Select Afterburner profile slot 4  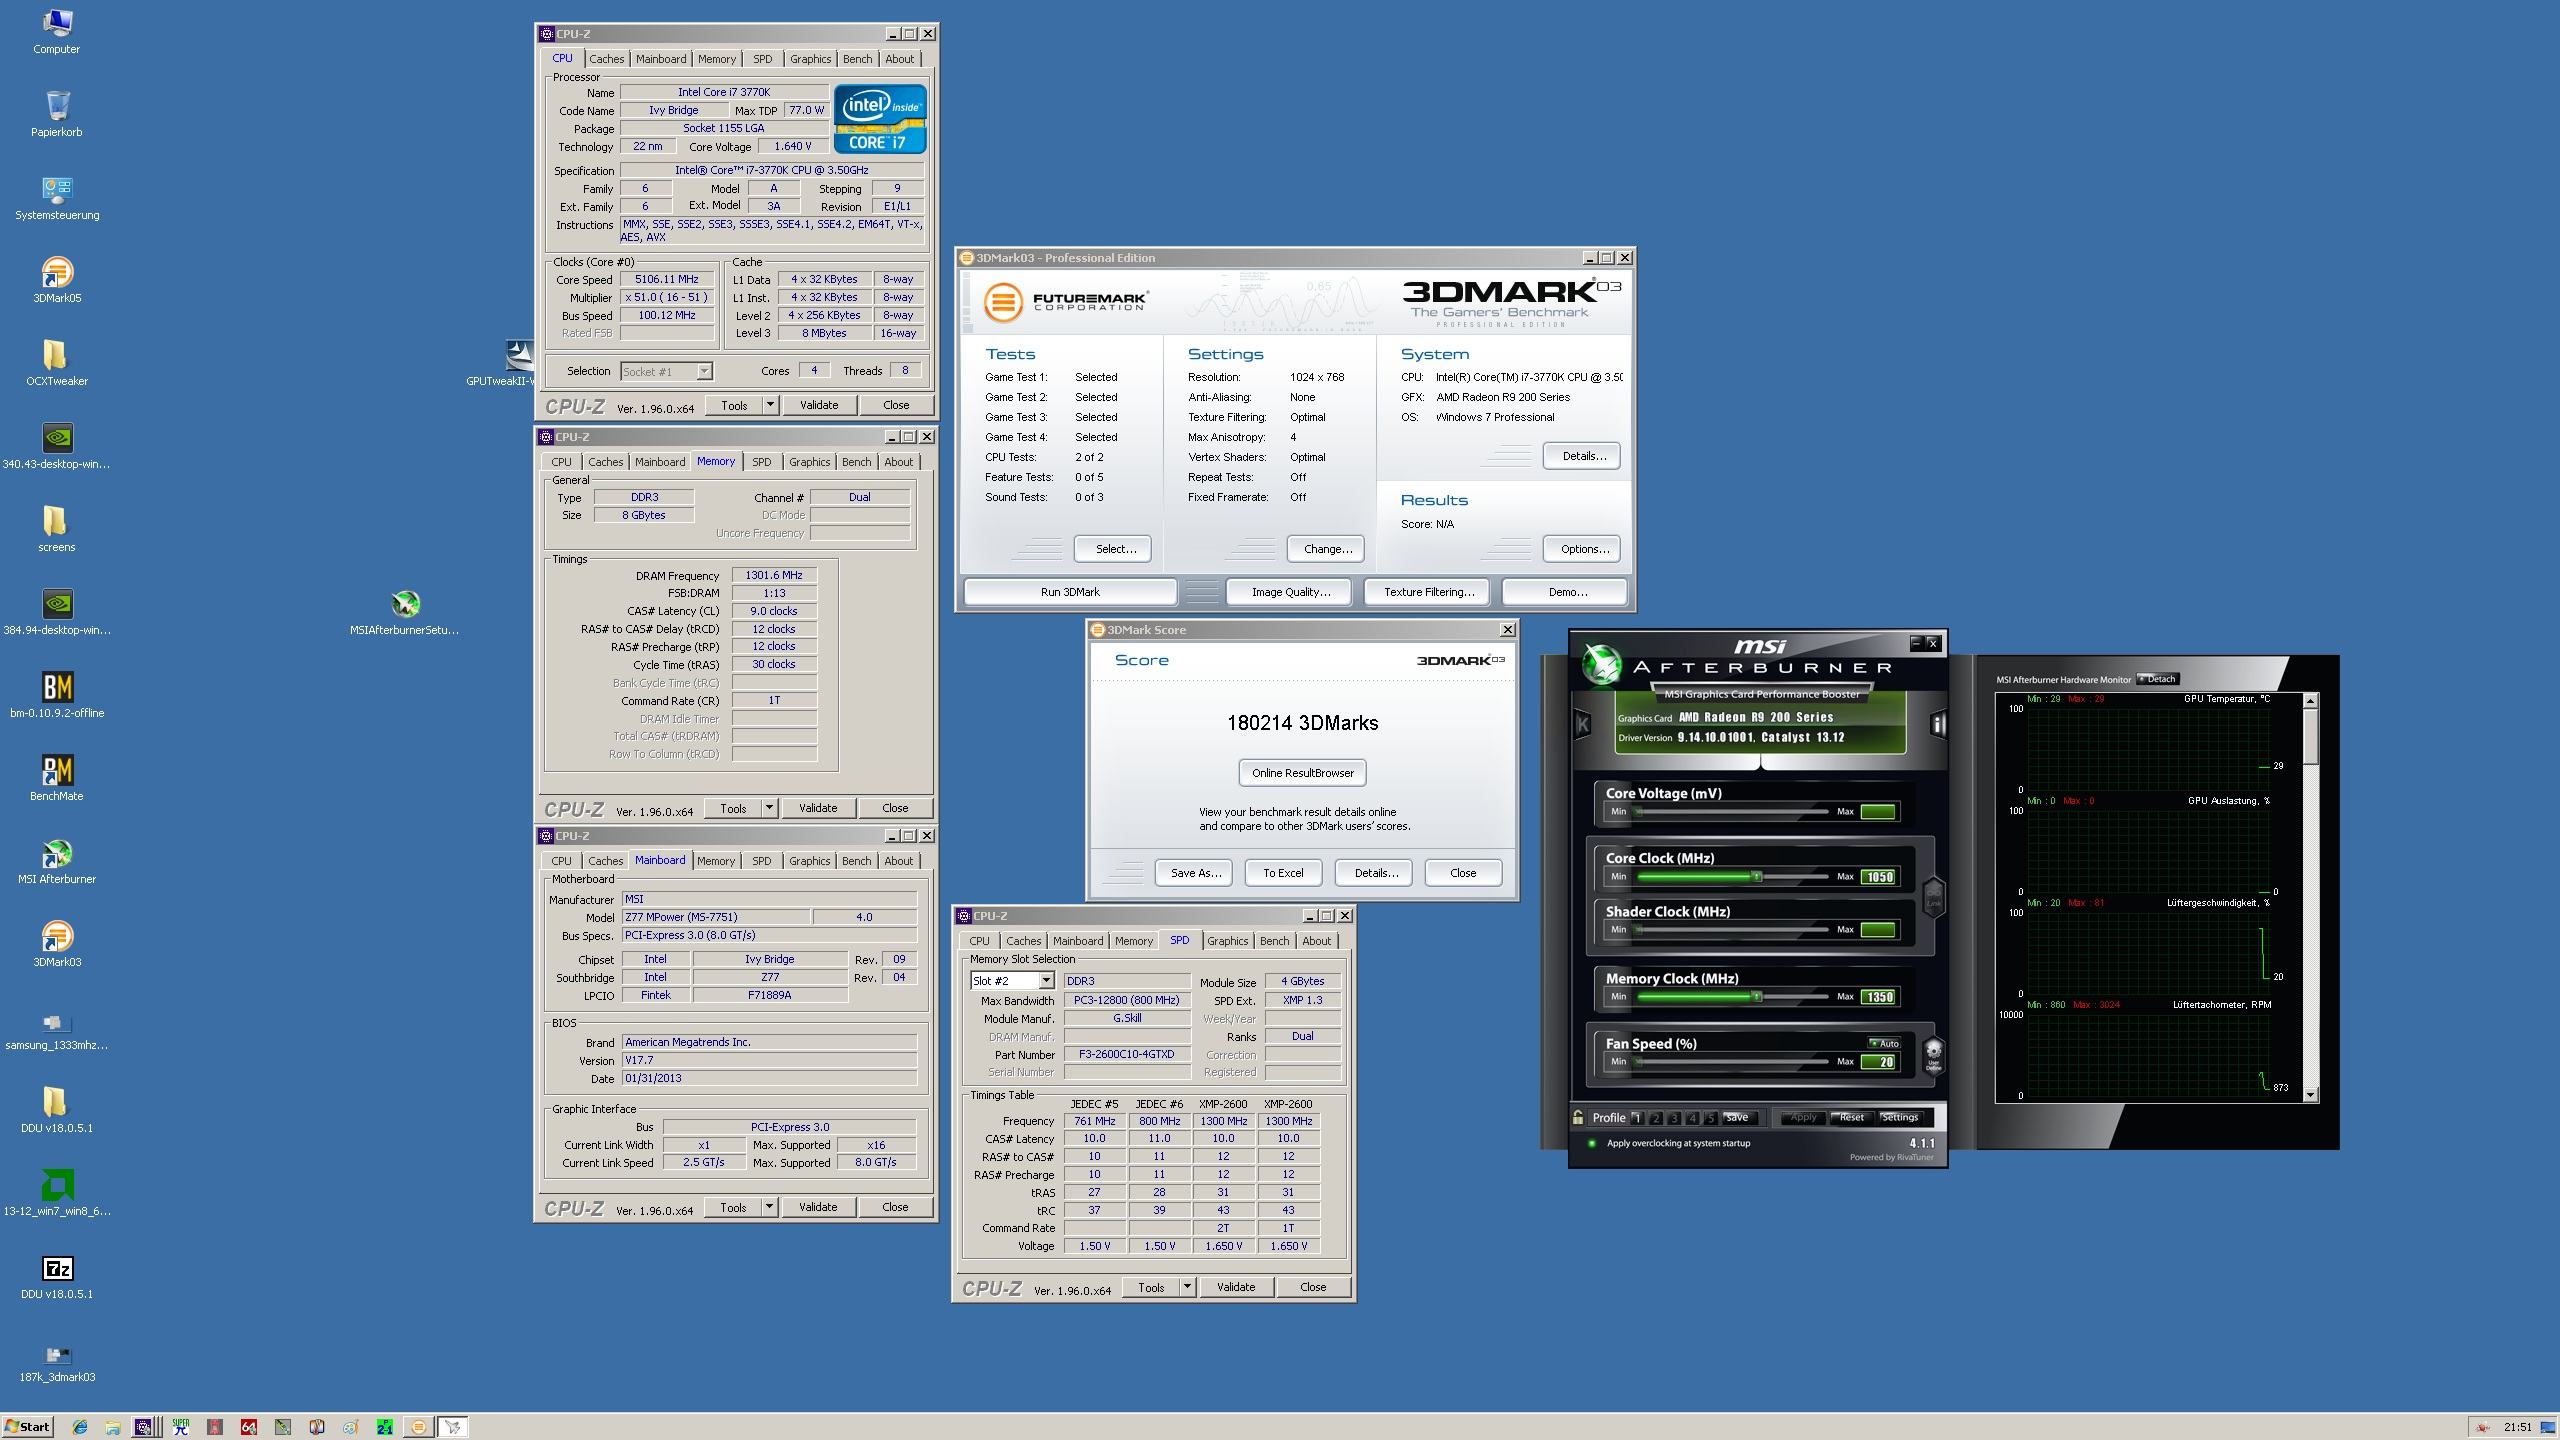click(1692, 1118)
